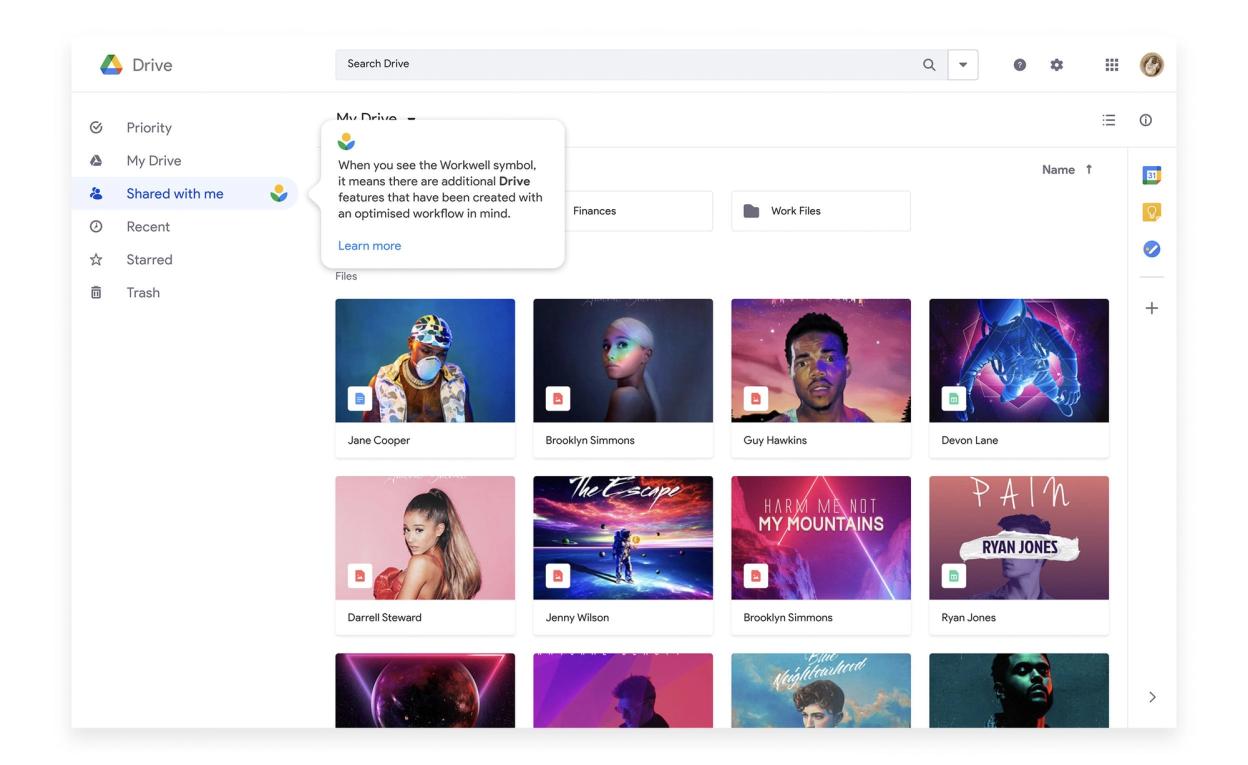Collapse side panel with chevron arrow

[x=1152, y=697]
